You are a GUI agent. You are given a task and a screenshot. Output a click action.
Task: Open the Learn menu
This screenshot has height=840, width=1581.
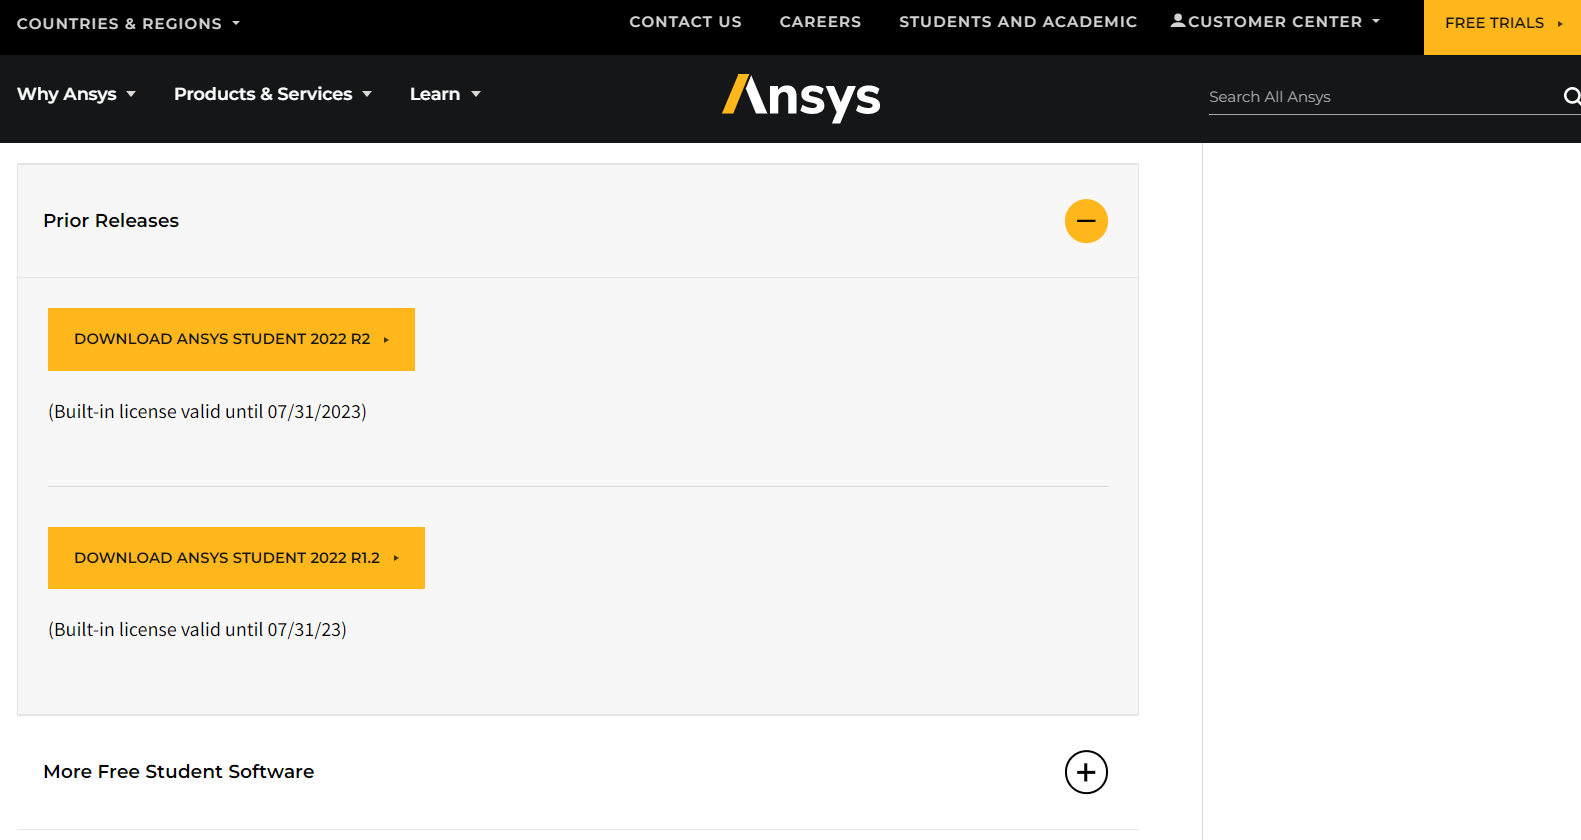(x=445, y=94)
